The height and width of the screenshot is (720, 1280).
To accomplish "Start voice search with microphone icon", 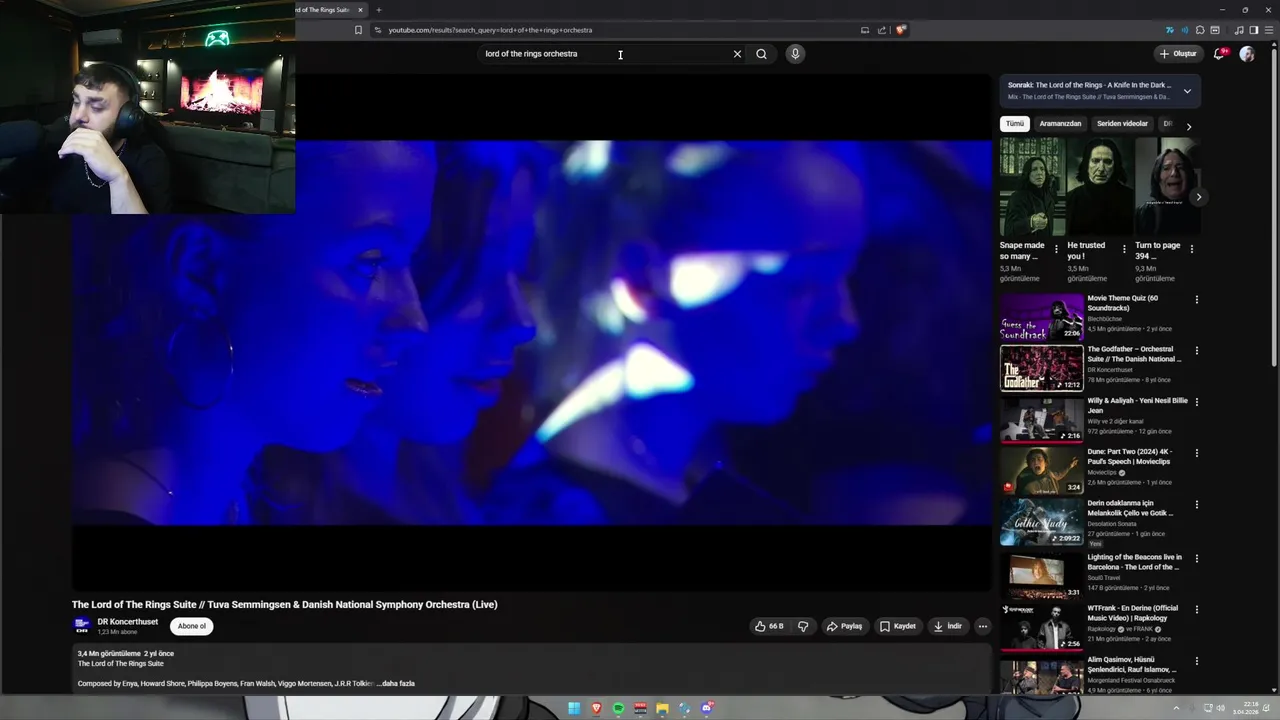I will pos(795,54).
